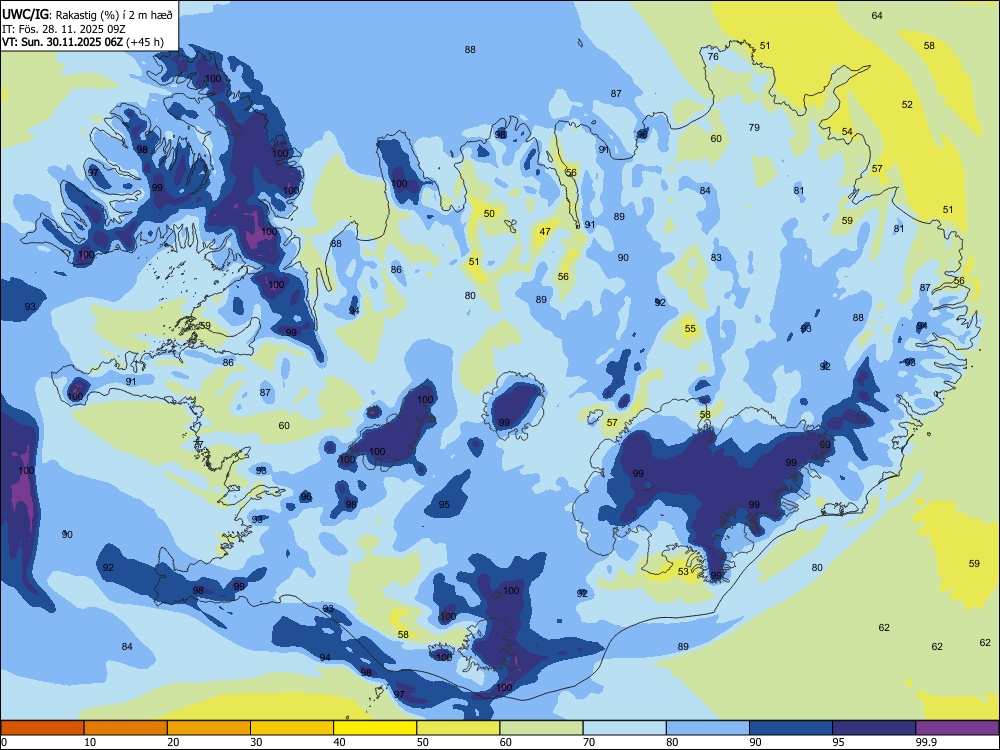Image resolution: width=1000 pixels, height=750 pixels.
Task: Click the humidity value "64" on the map
Action: (877, 15)
